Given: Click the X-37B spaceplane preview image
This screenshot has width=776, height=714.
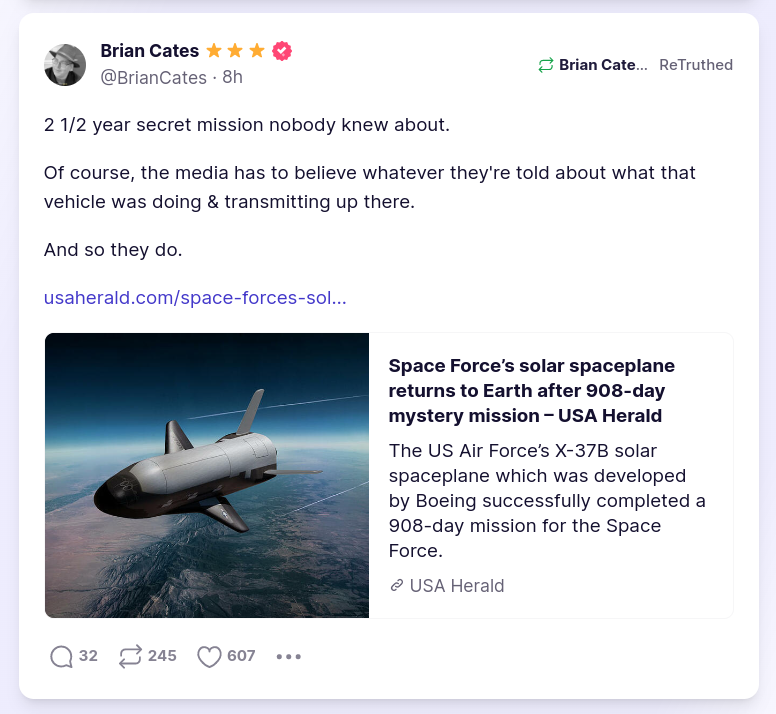Looking at the screenshot, I should point(207,475).
